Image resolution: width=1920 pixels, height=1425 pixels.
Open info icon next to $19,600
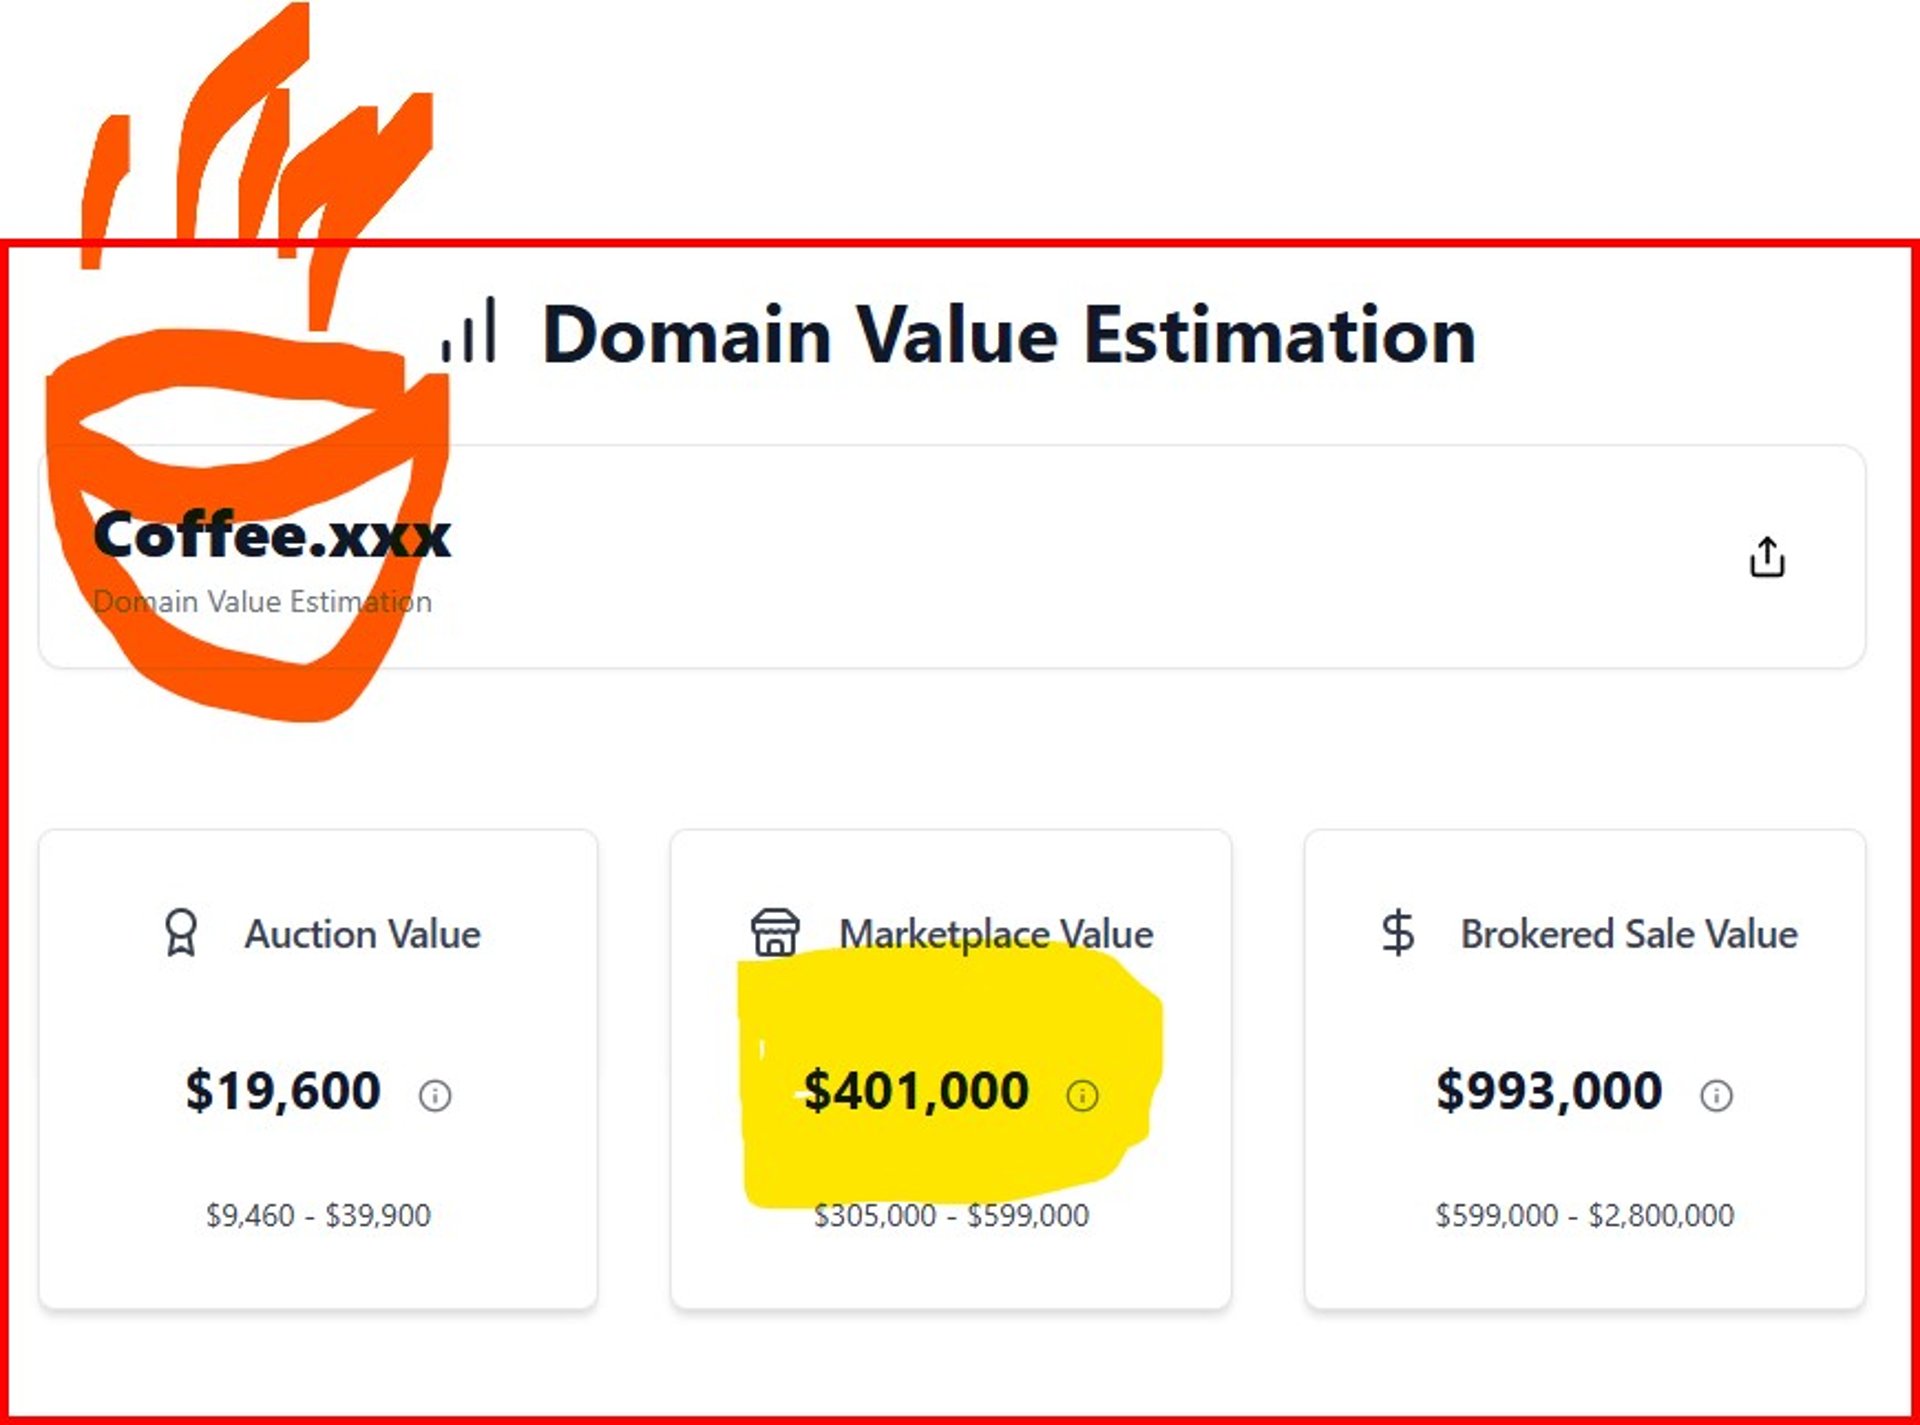tap(435, 1095)
